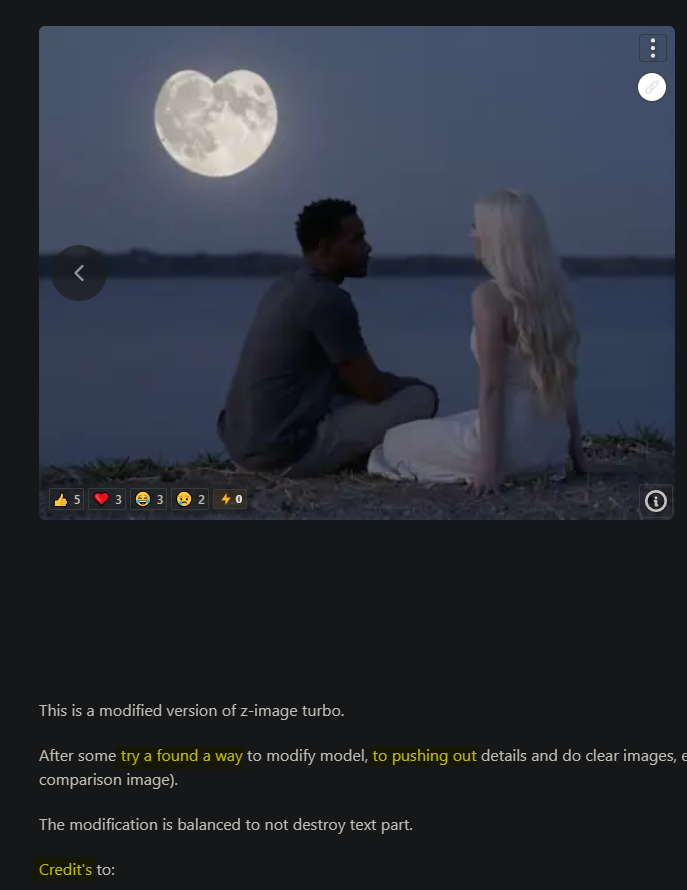The height and width of the screenshot is (890, 687).
Task: Open image info circle icon
Action: coord(656,501)
